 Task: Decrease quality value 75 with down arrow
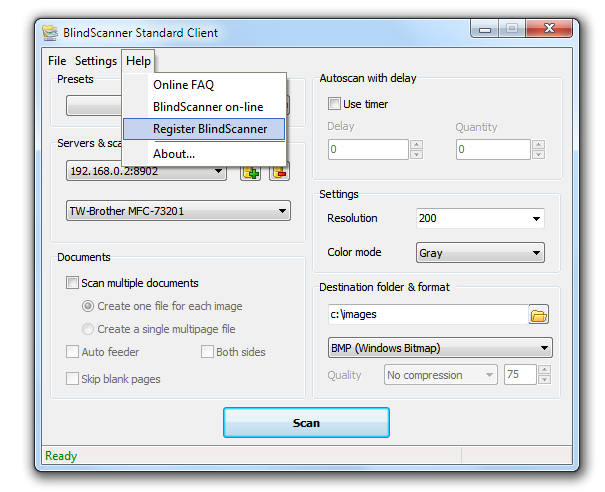click(x=544, y=380)
